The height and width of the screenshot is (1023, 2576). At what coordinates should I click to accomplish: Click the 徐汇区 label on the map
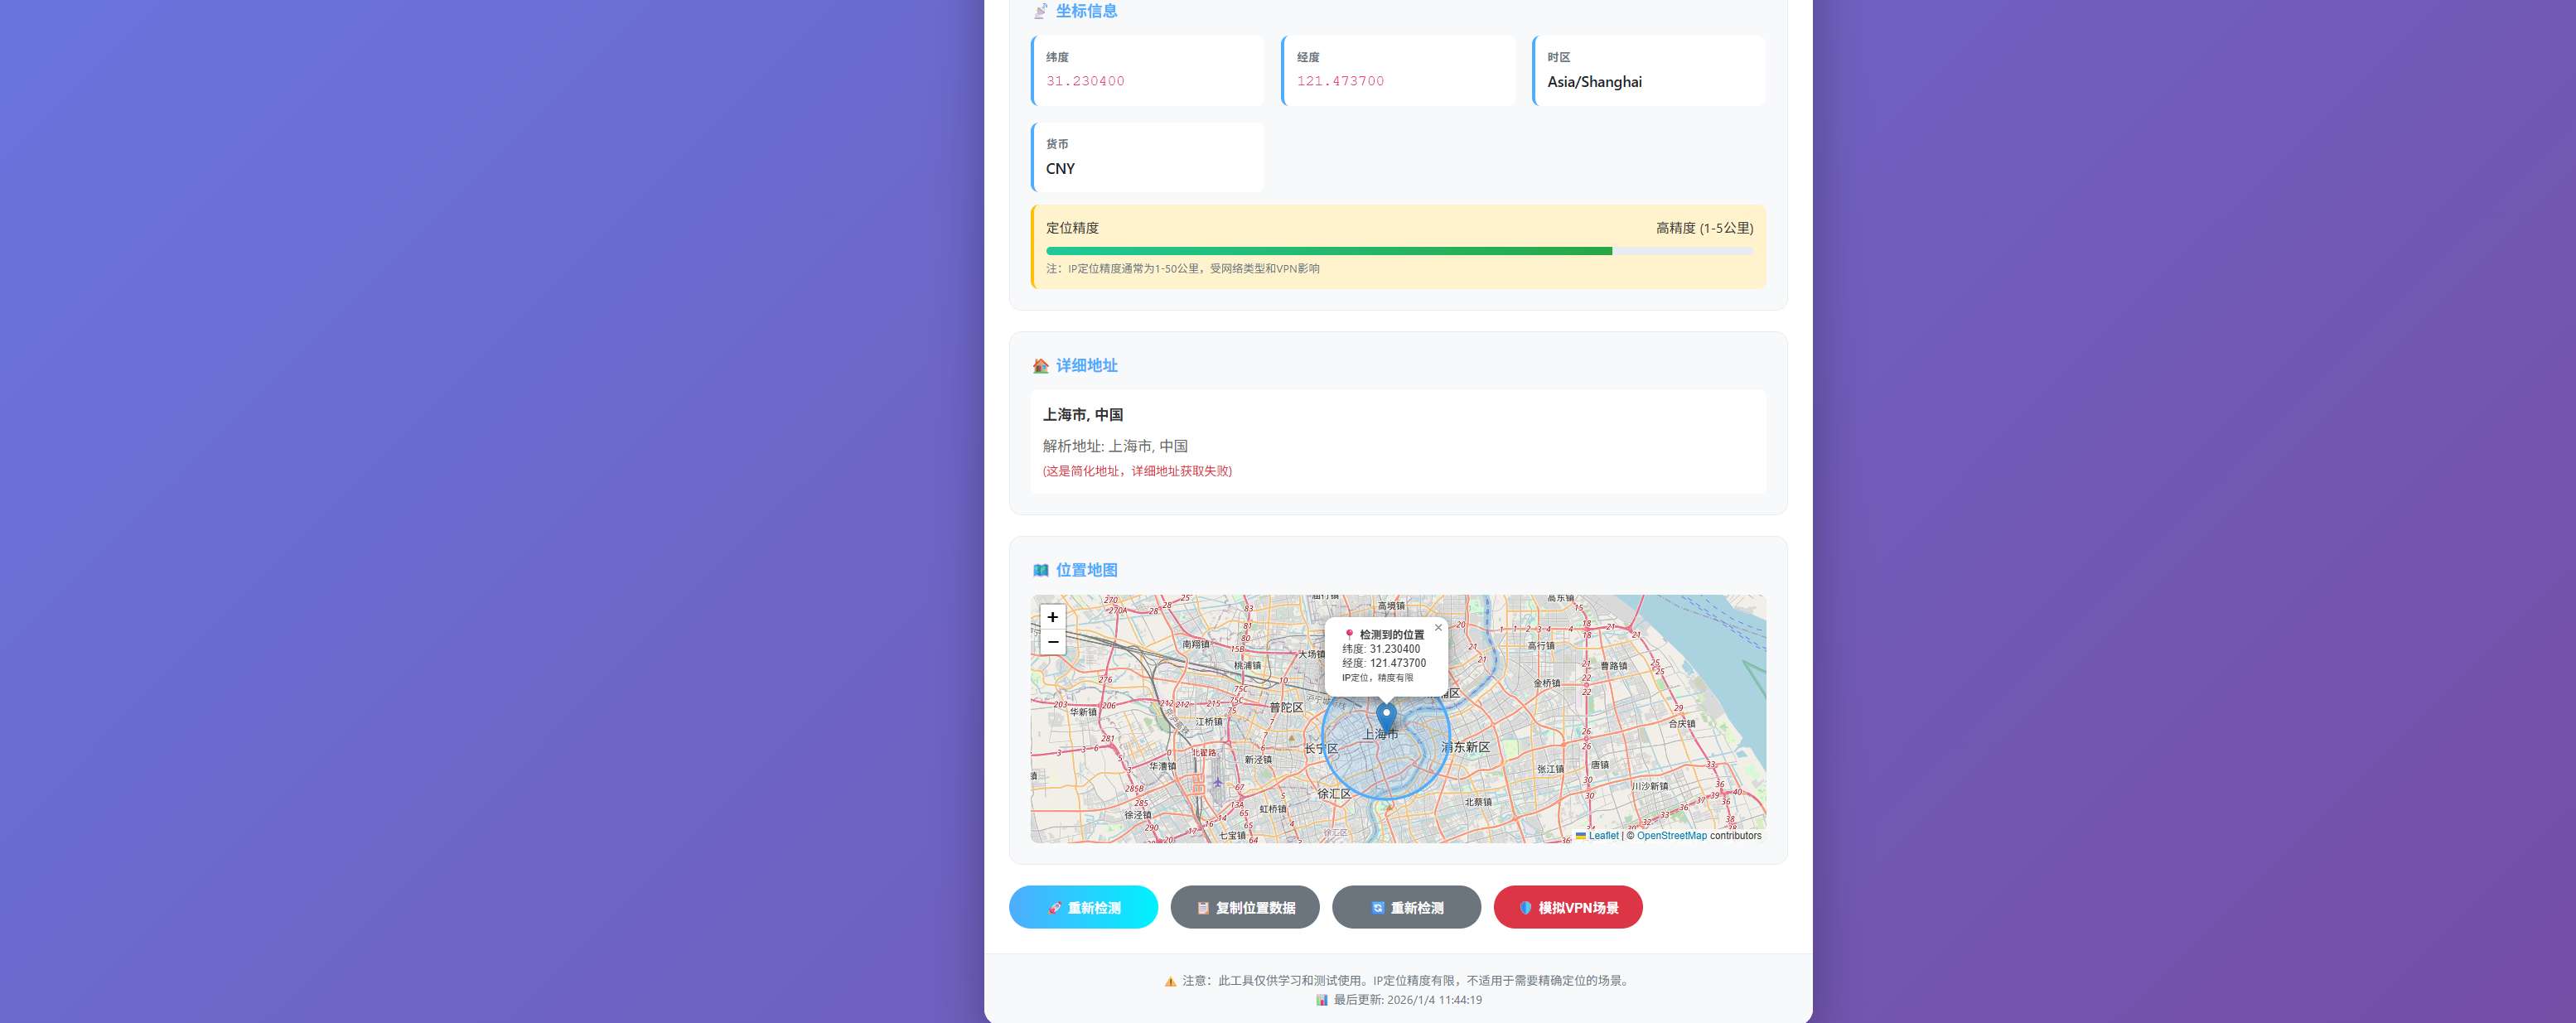coord(1334,793)
